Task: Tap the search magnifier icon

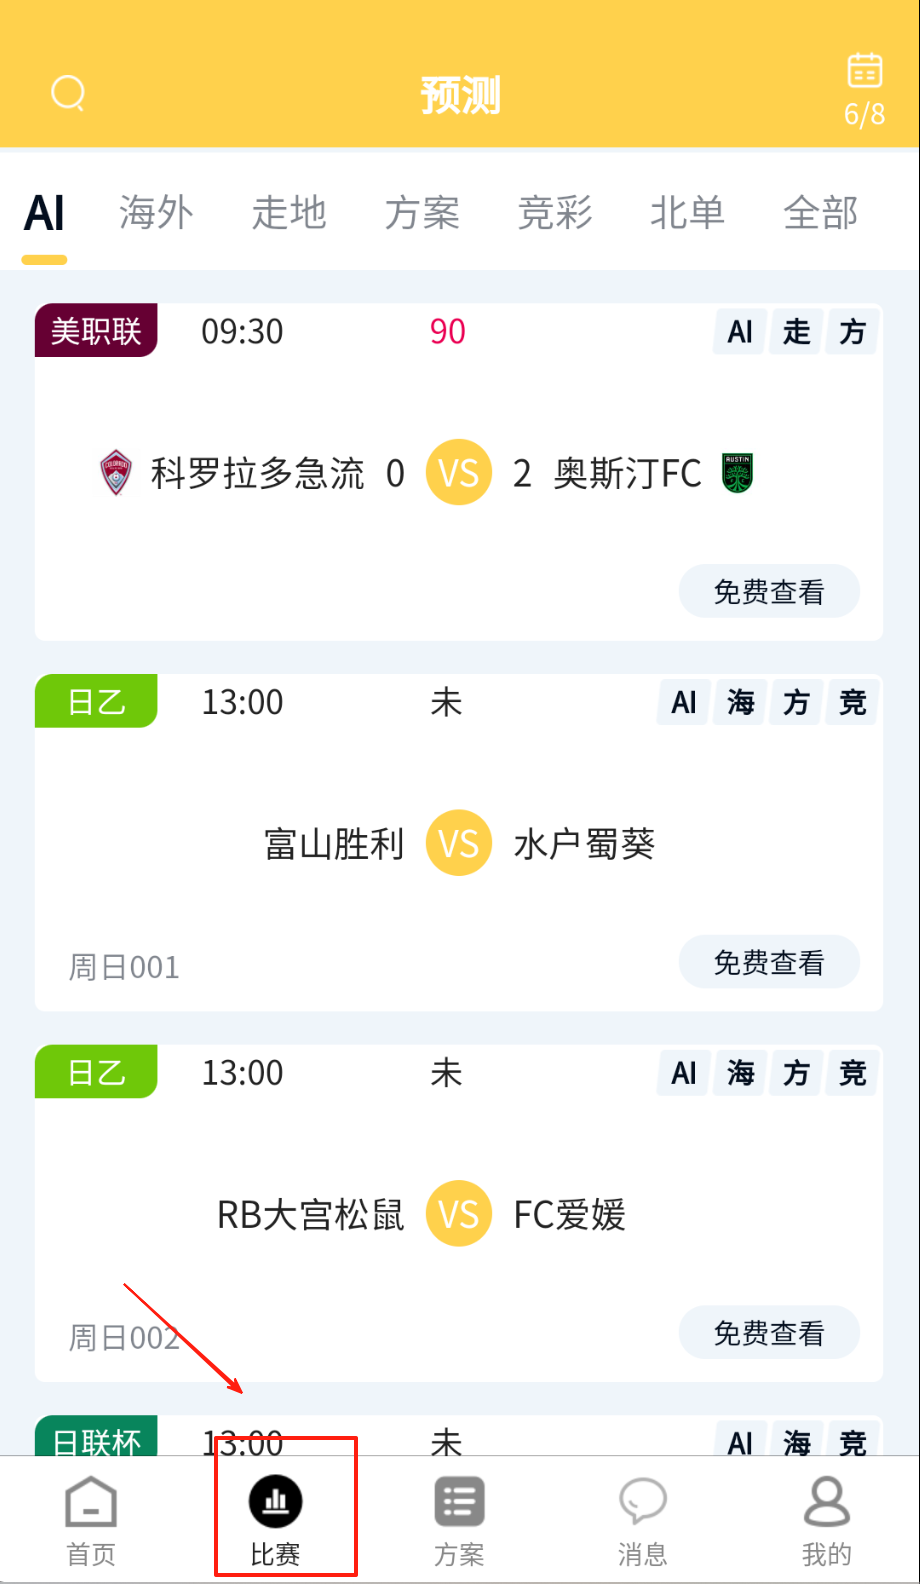Action: click(x=68, y=94)
